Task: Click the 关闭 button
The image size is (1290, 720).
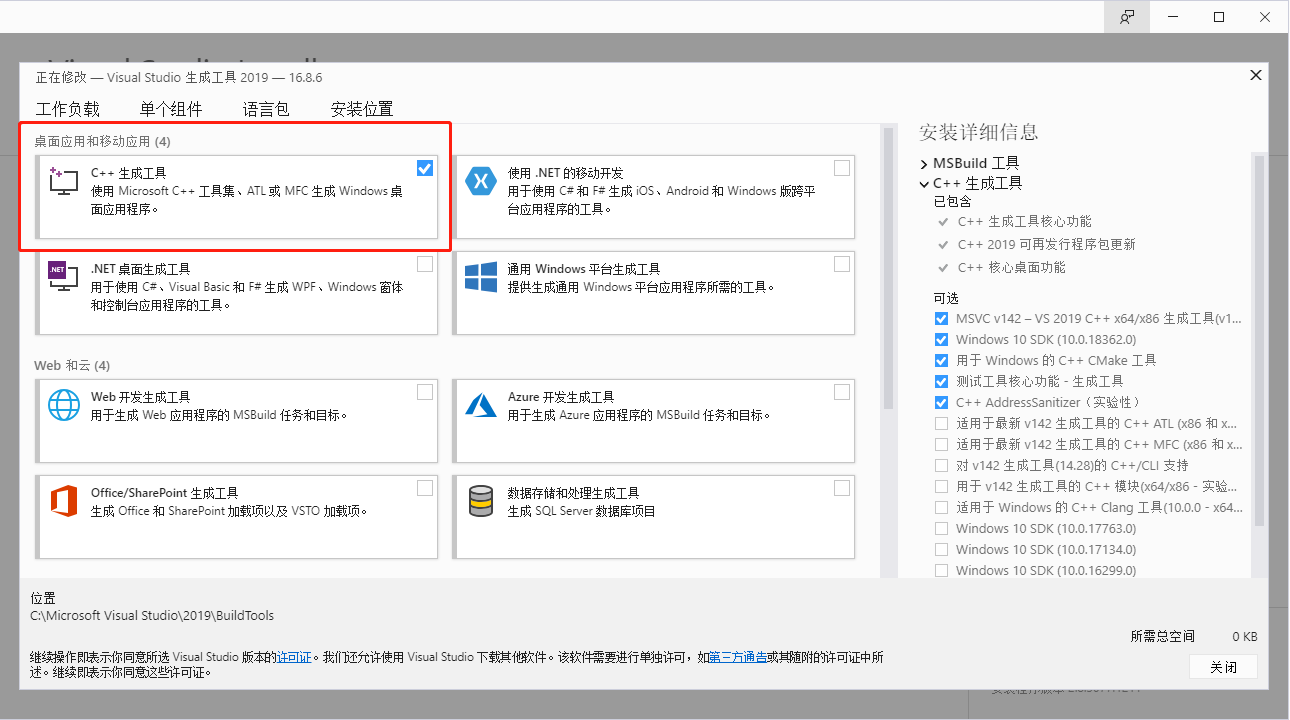Action: coord(1223,667)
